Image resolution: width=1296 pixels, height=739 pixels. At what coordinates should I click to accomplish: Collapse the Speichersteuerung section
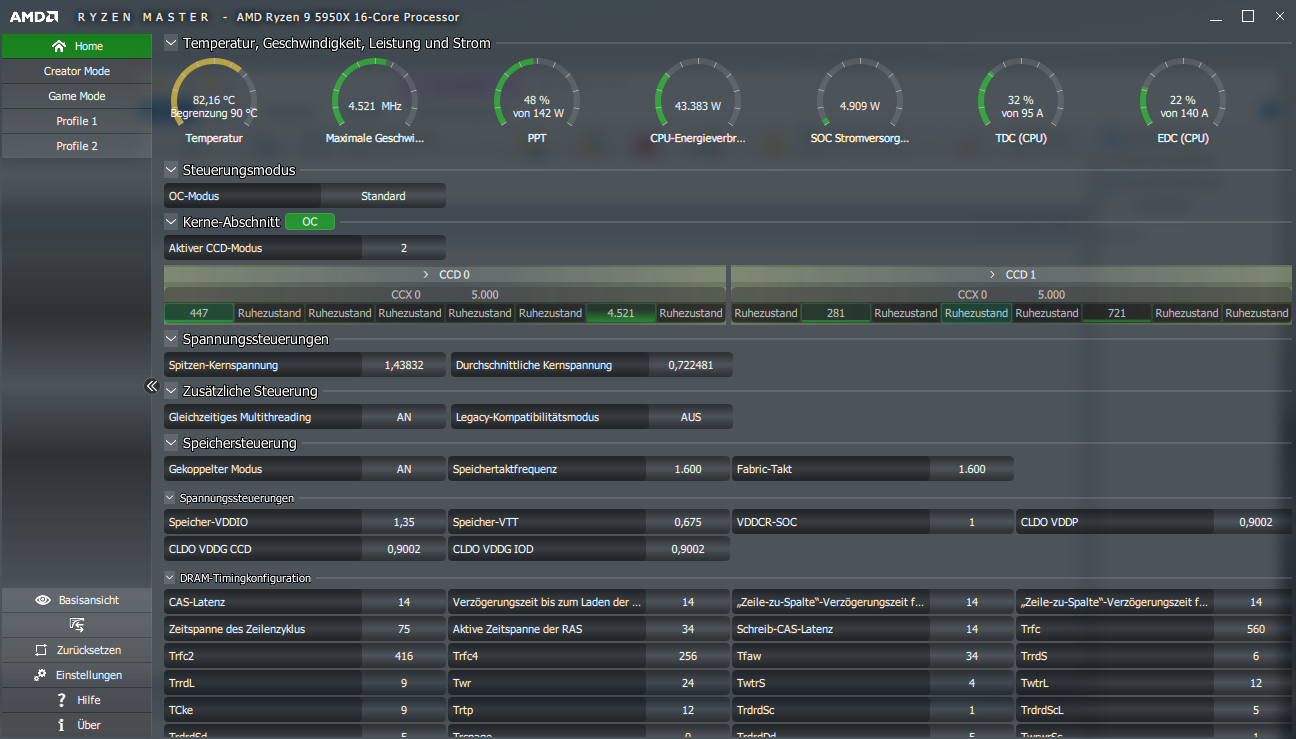171,443
